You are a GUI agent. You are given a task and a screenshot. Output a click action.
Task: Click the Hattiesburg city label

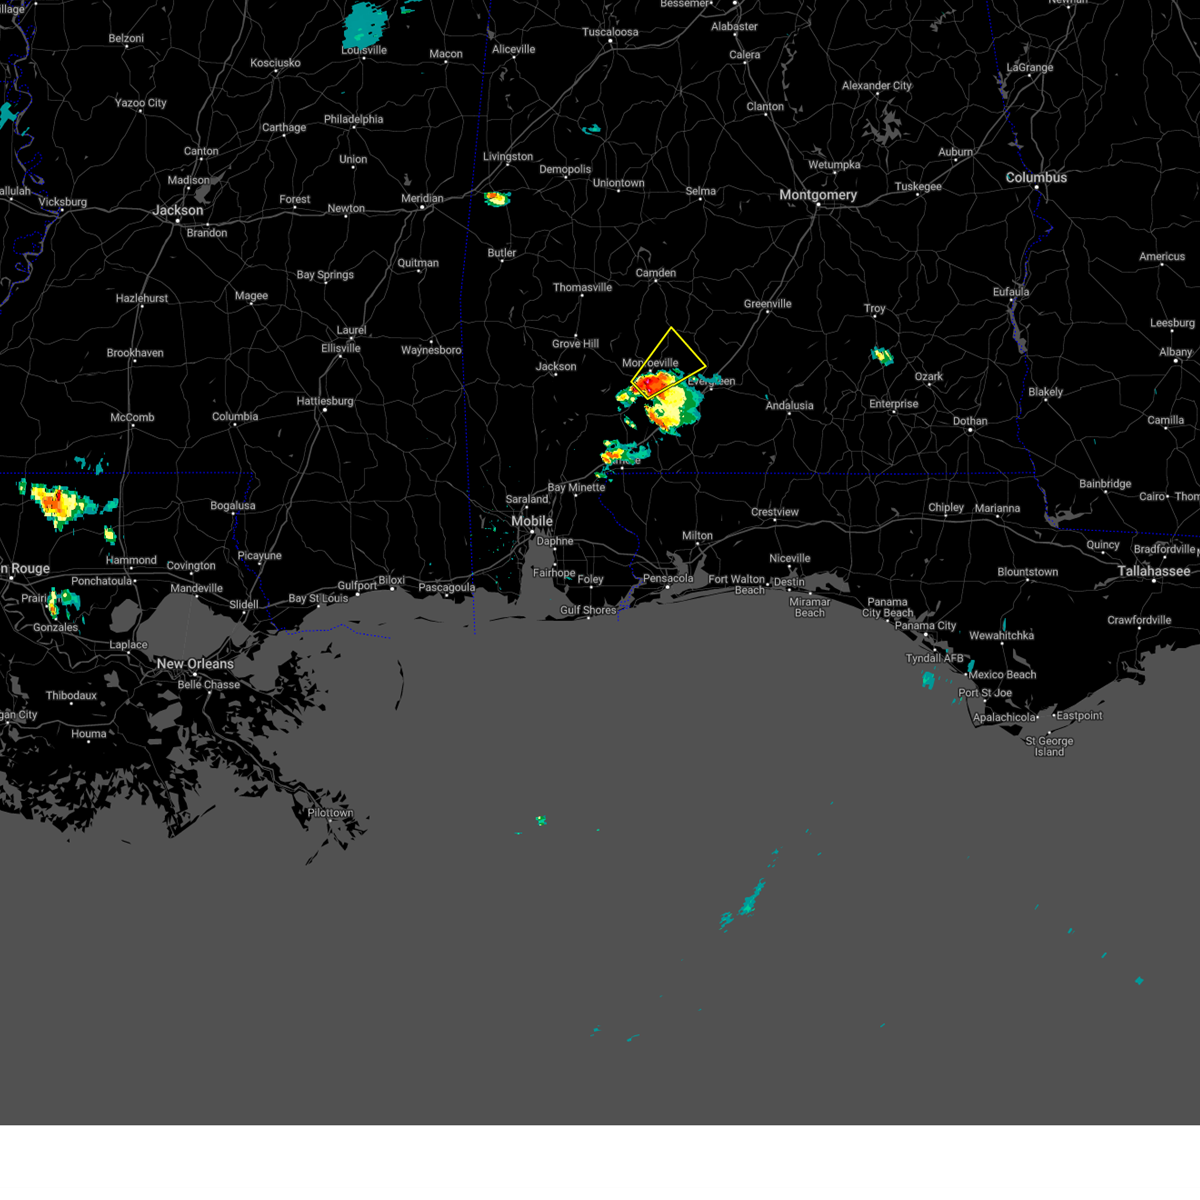[325, 401]
